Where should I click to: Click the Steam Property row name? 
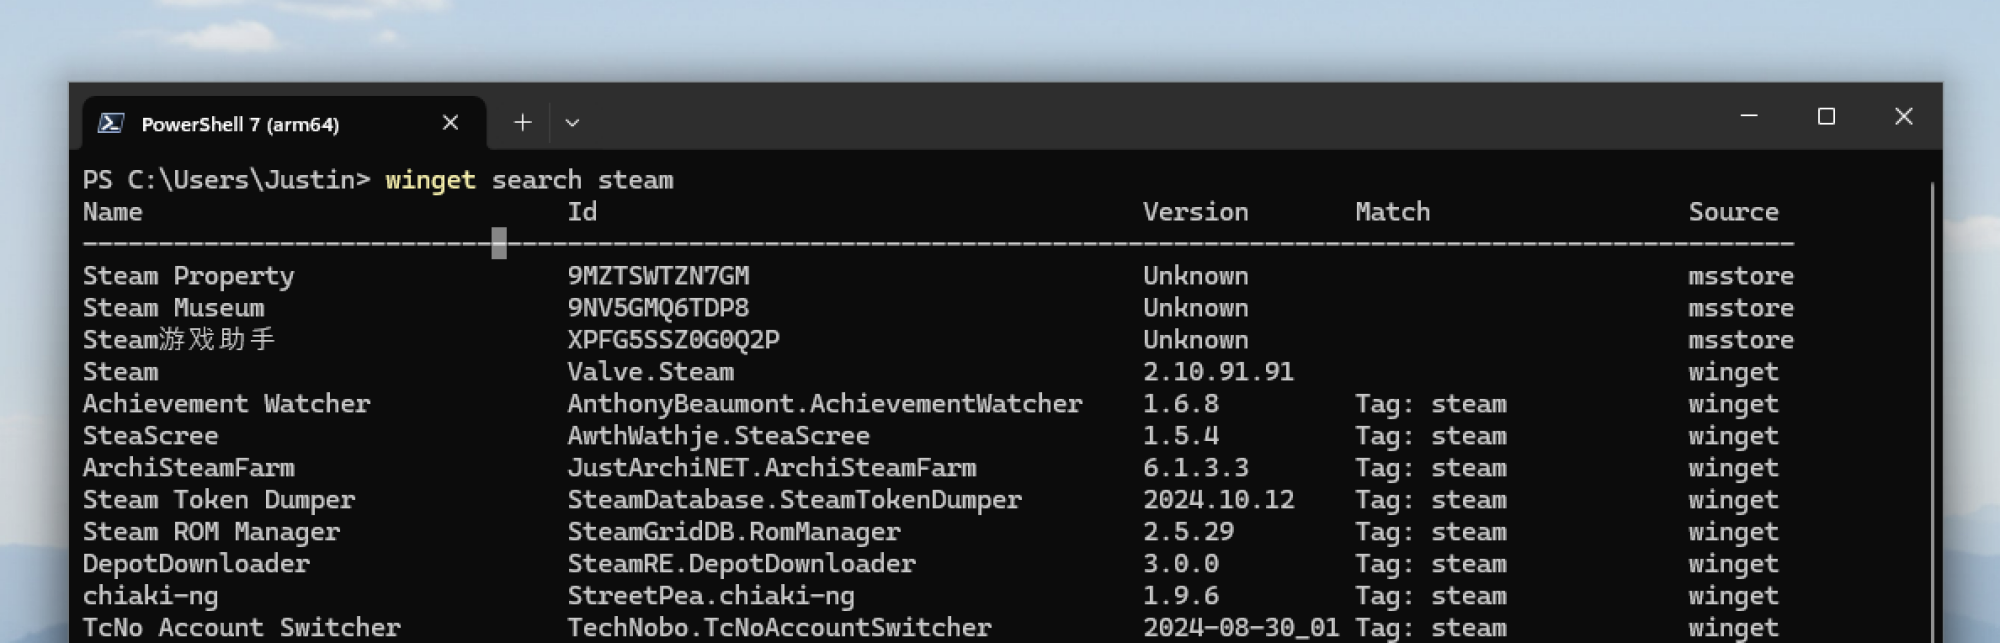[188, 276]
